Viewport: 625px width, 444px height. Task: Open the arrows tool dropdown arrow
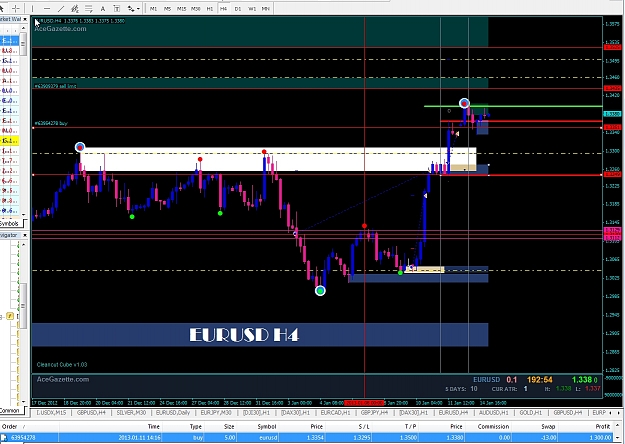click(x=138, y=8)
